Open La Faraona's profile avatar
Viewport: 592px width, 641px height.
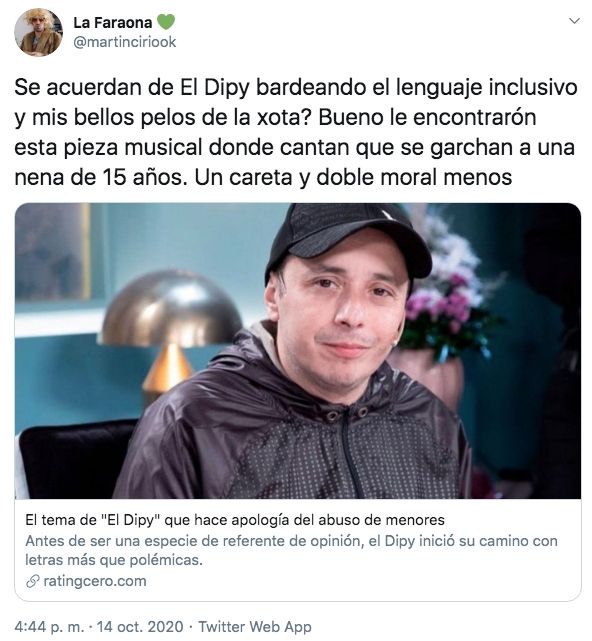tap(38, 32)
